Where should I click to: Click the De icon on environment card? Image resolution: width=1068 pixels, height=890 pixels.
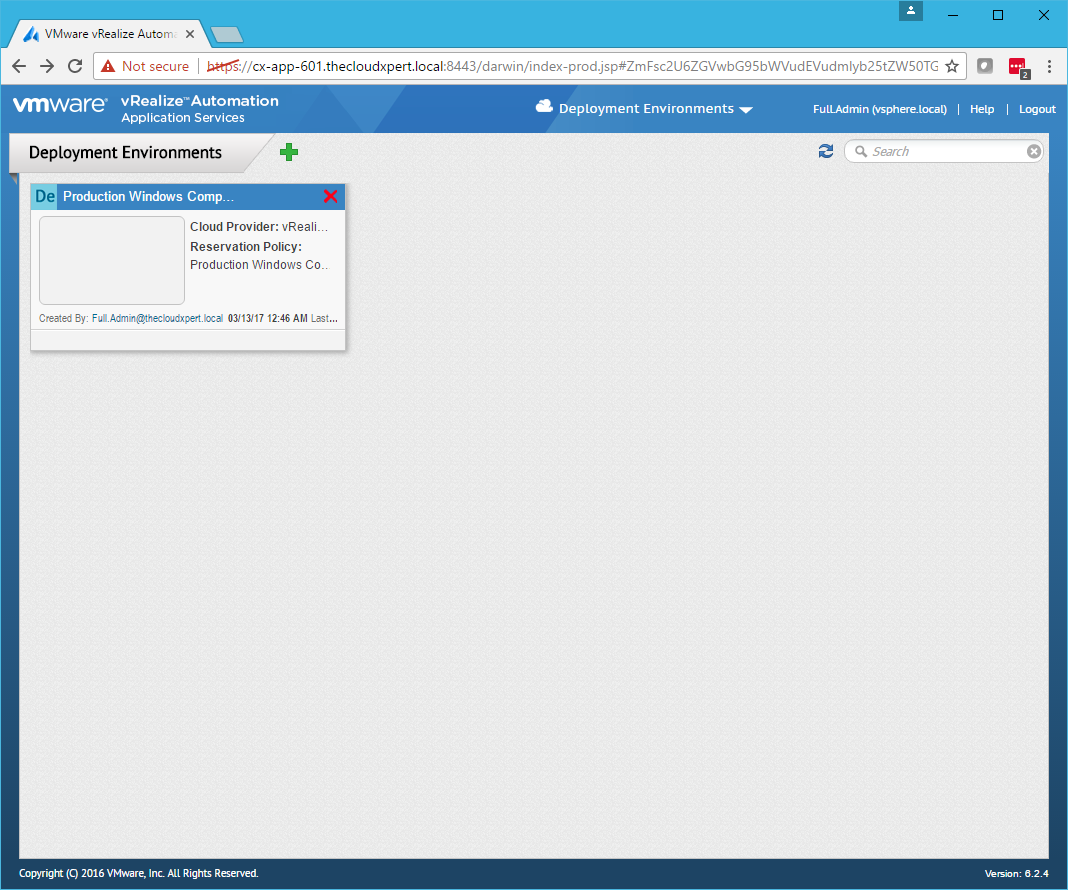tap(45, 197)
